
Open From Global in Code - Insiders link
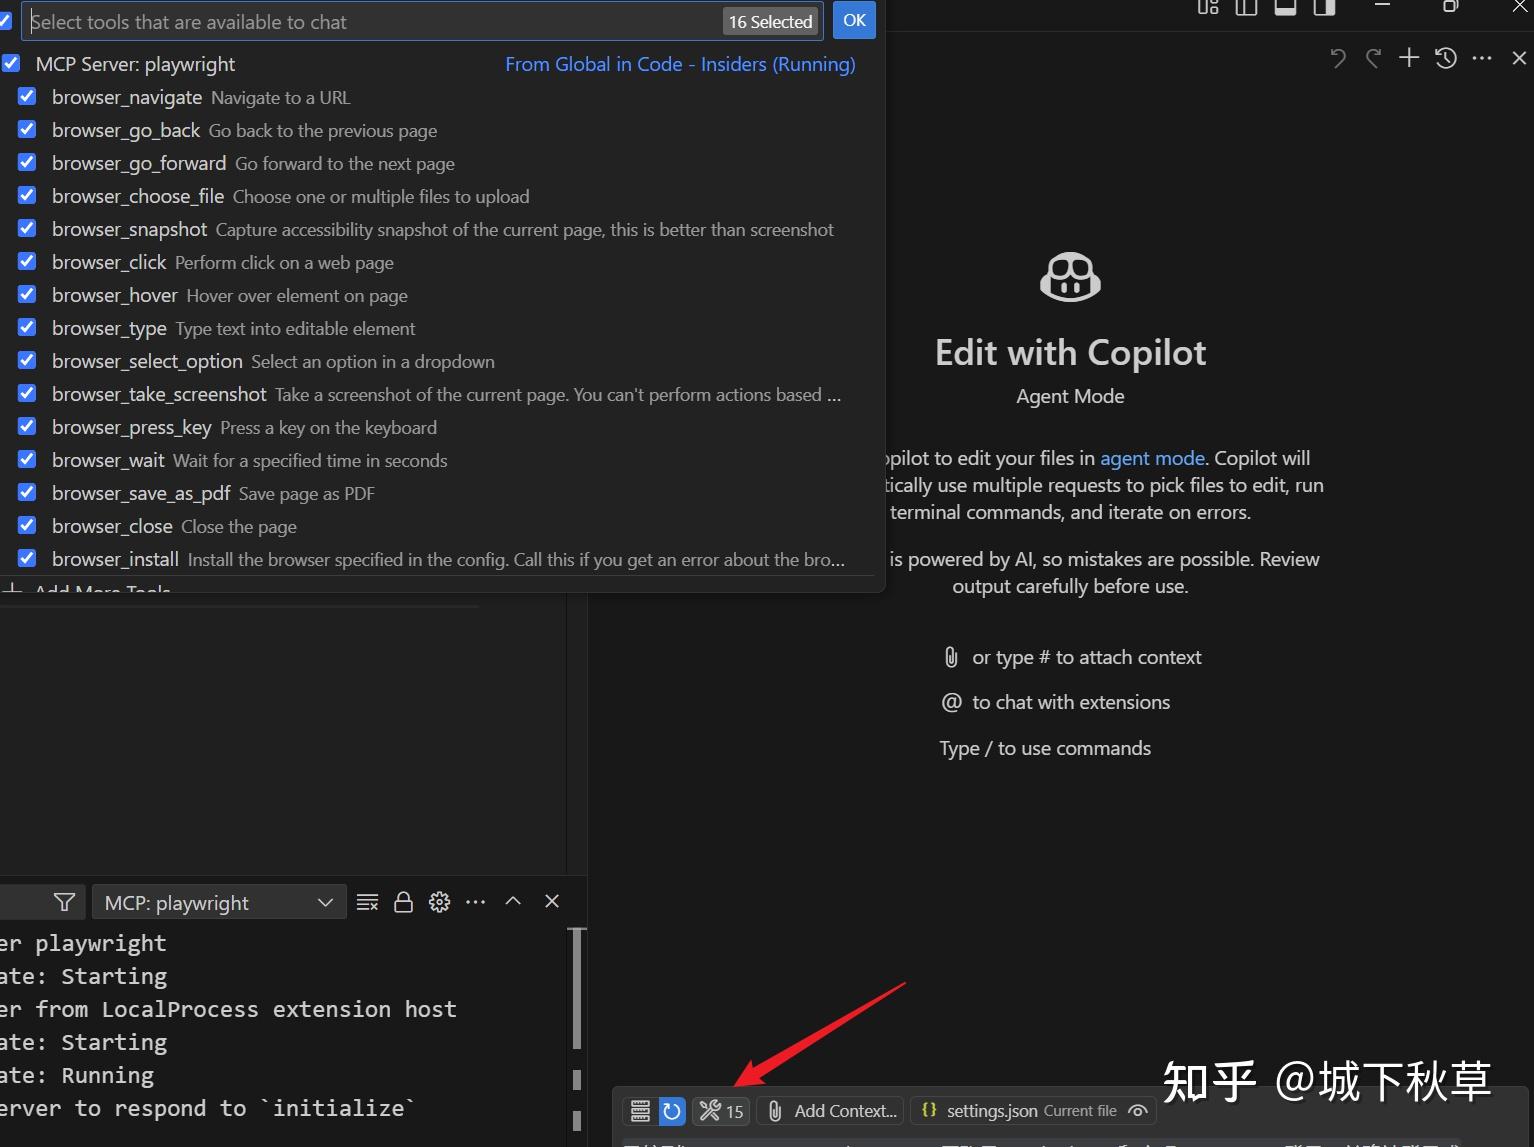tap(679, 63)
